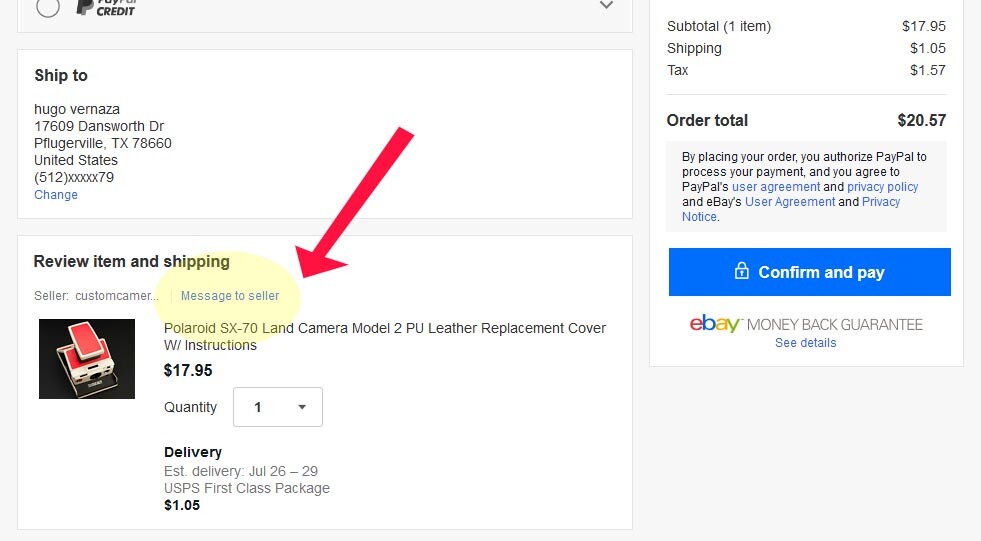Click the seller name customcamer

116,296
